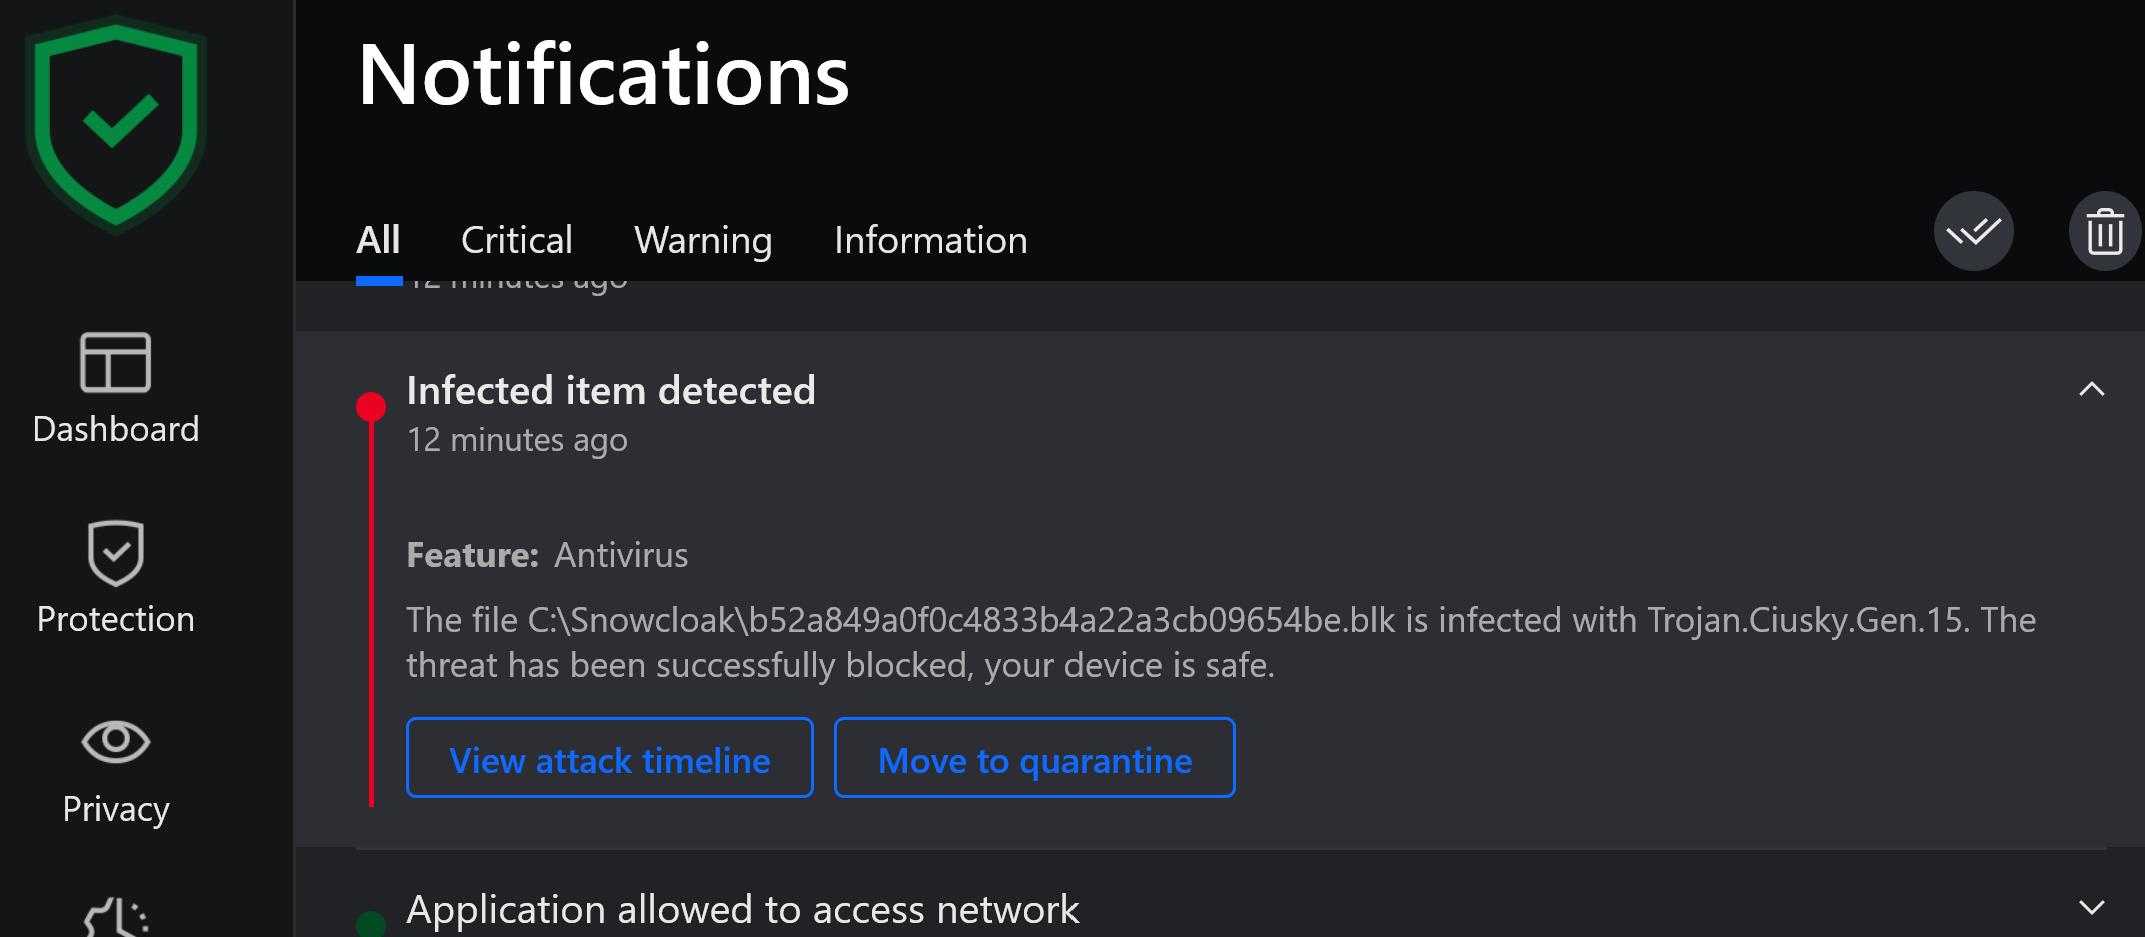
Task: Expand Application allowed to access network
Action: [2091, 907]
